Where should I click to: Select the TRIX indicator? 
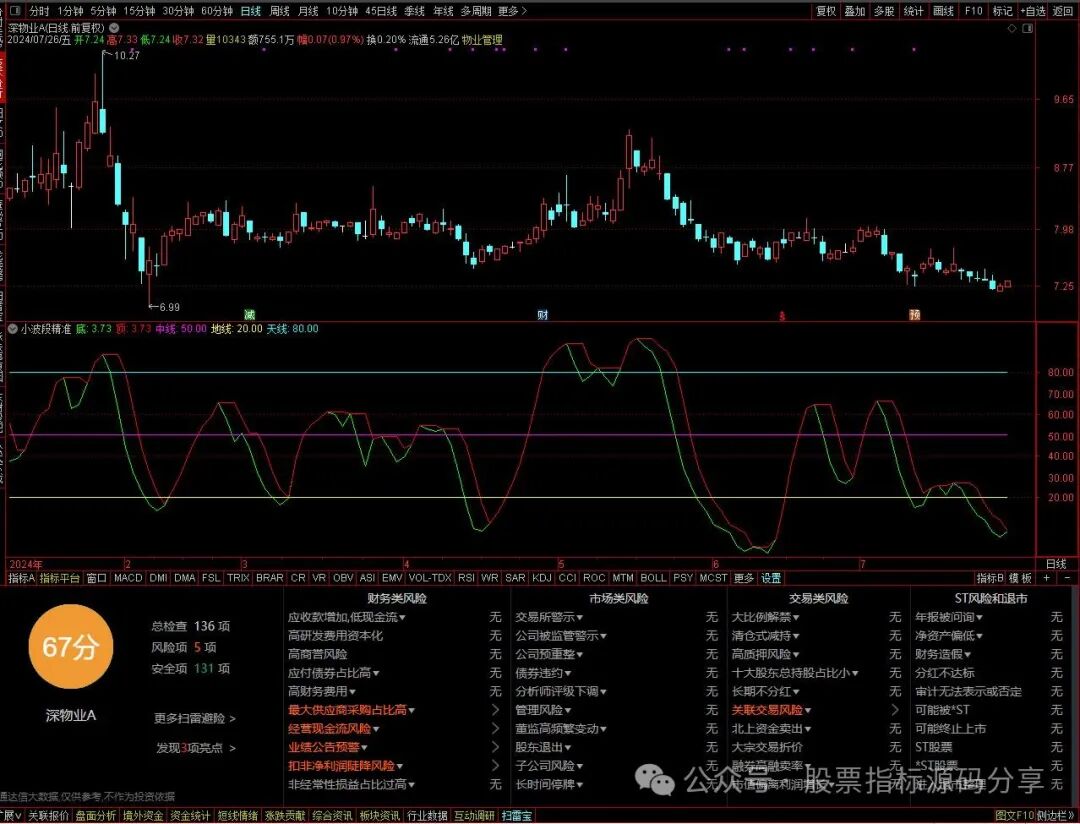(238, 578)
